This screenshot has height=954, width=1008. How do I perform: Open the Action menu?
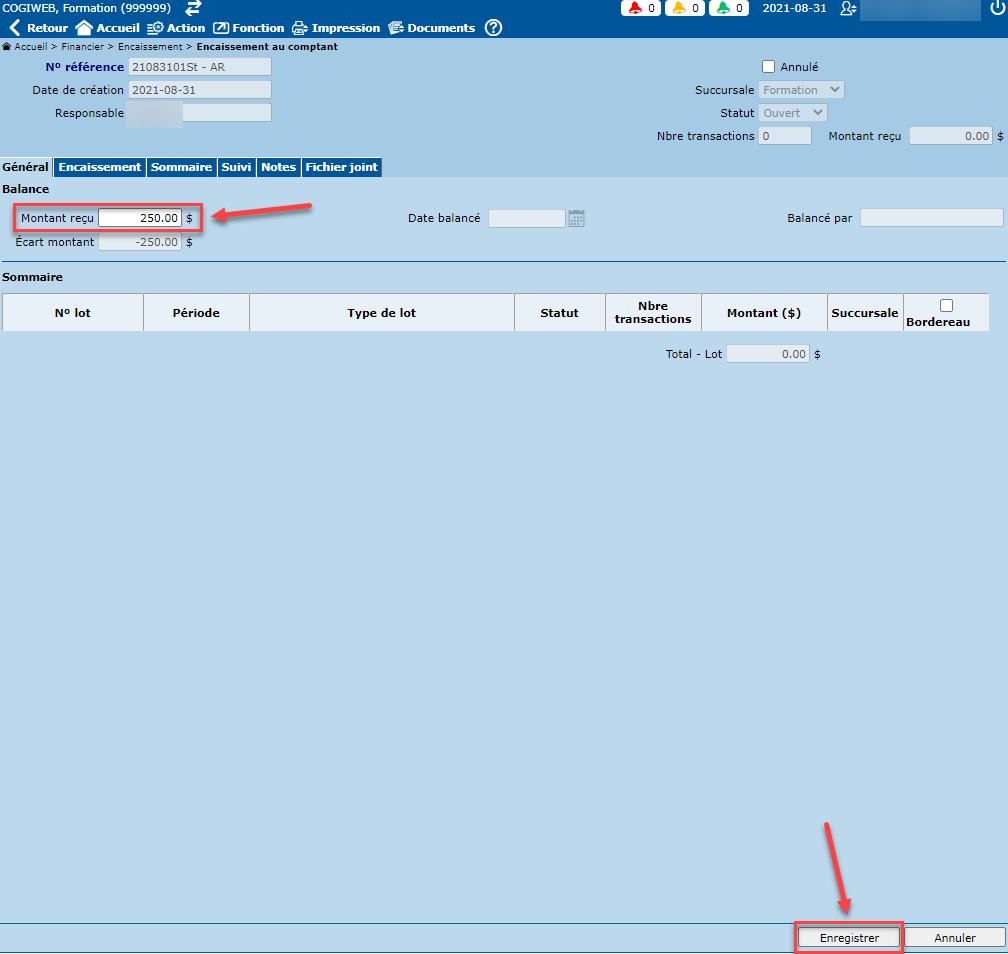tap(176, 28)
